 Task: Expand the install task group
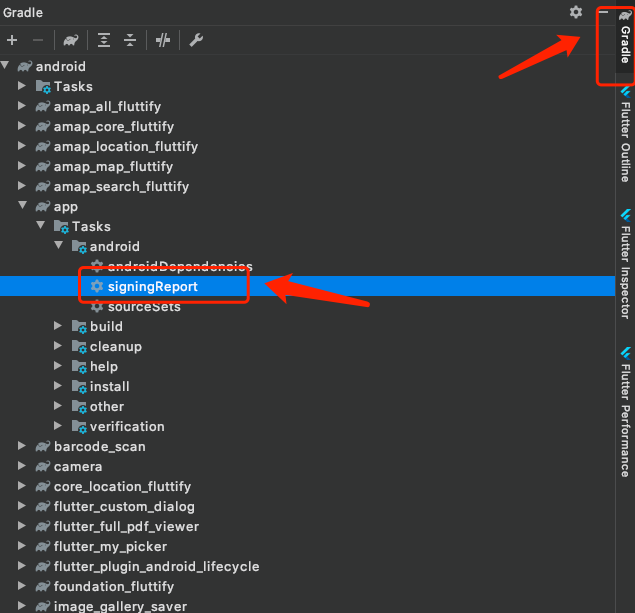(x=58, y=385)
